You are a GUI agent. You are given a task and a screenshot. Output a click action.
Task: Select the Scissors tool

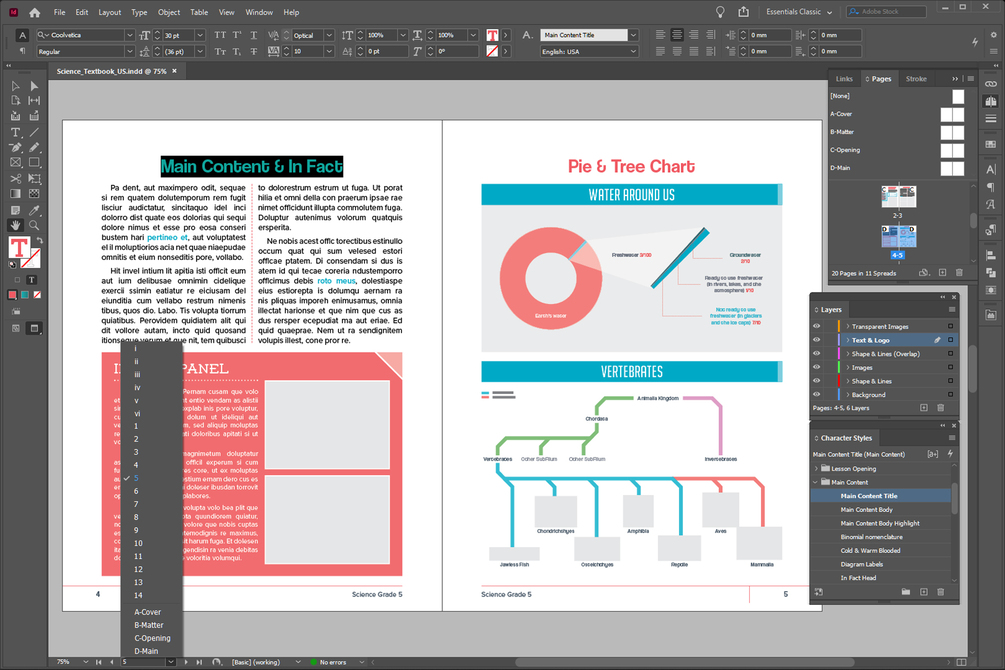pos(15,179)
